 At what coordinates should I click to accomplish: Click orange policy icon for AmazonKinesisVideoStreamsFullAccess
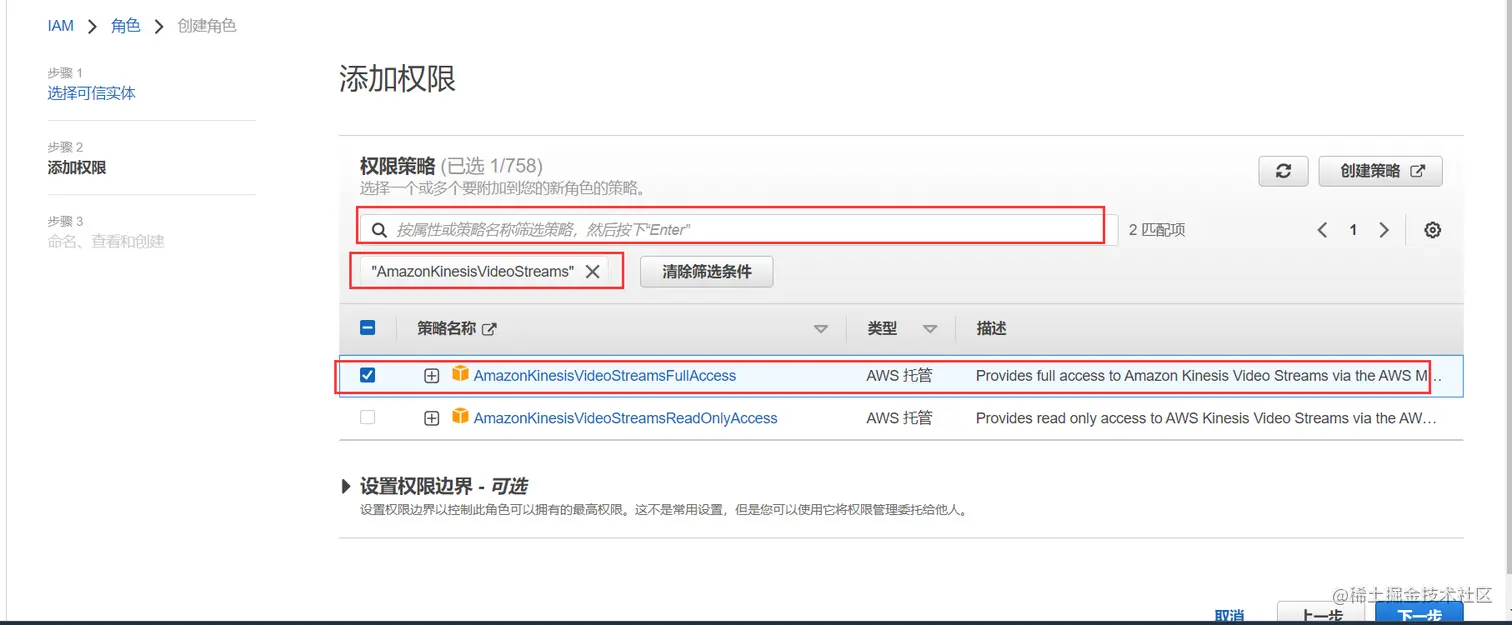click(460, 374)
